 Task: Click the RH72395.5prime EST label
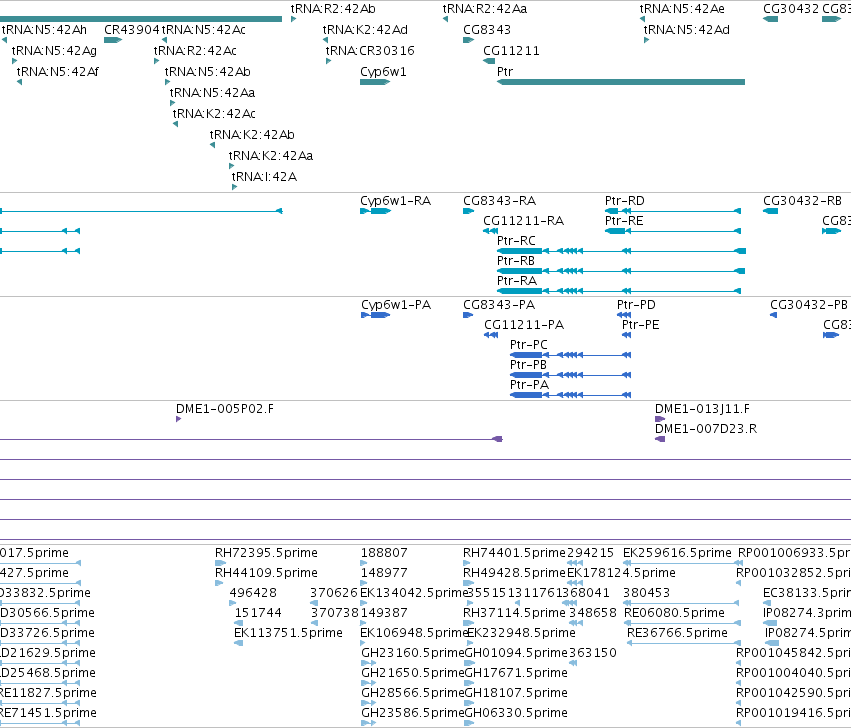[x=266, y=553]
